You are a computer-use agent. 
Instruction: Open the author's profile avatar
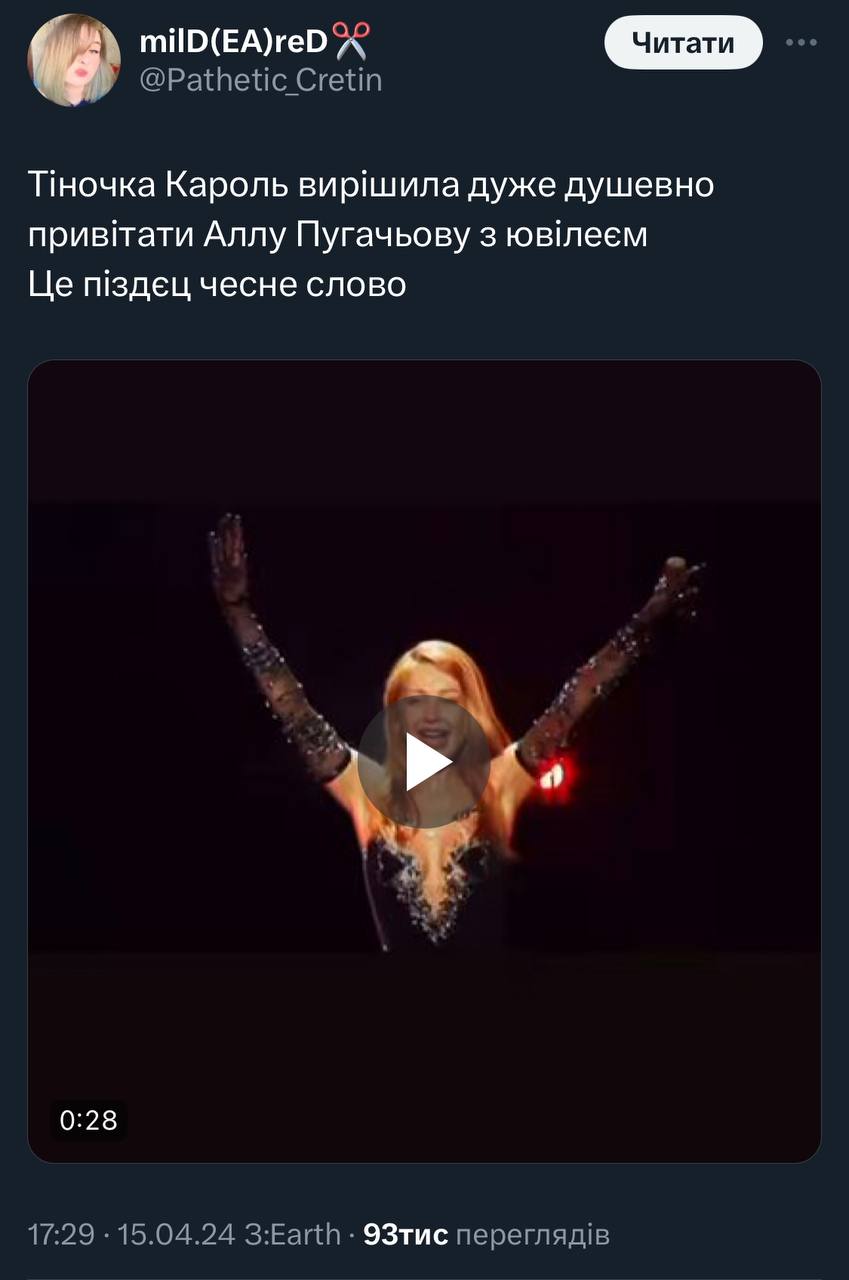pyautogui.click(x=74, y=60)
